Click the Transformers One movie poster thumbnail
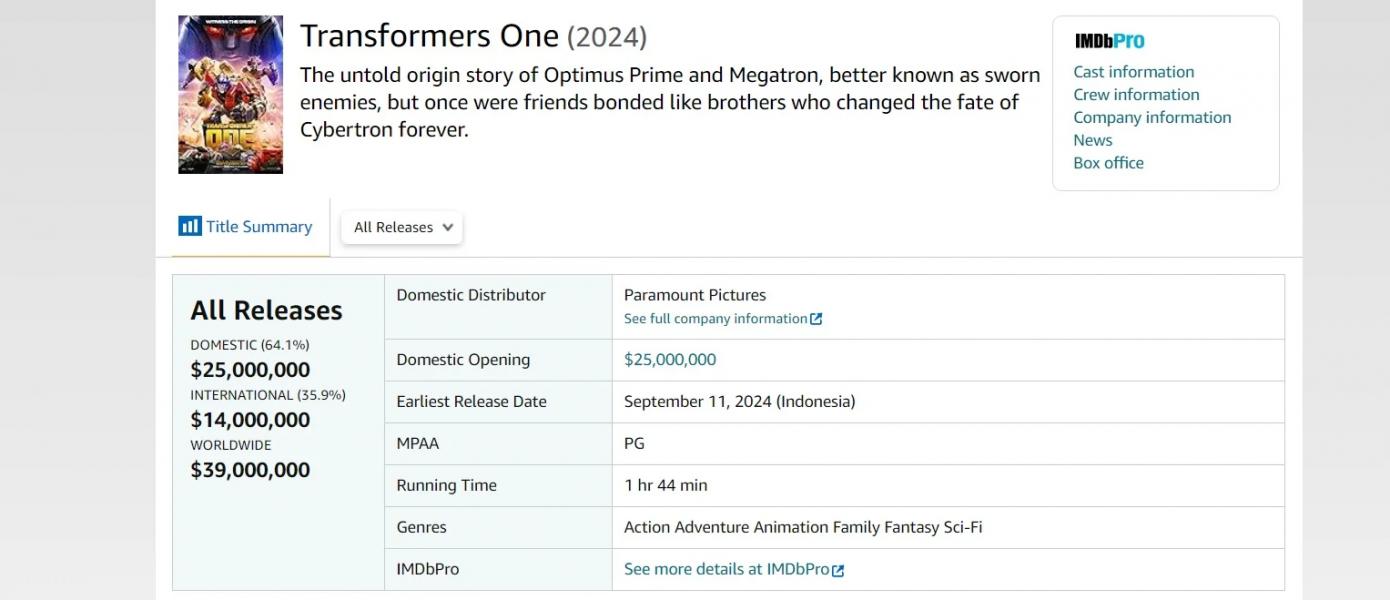 (x=230, y=95)
